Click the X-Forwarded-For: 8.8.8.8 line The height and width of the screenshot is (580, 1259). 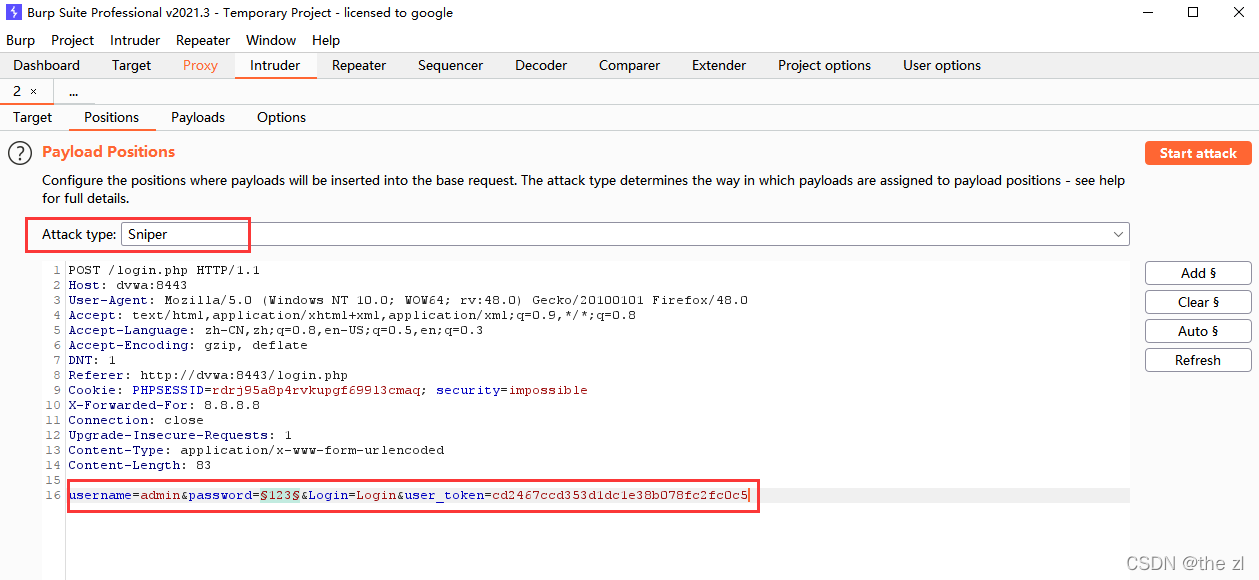coord(164,405)
